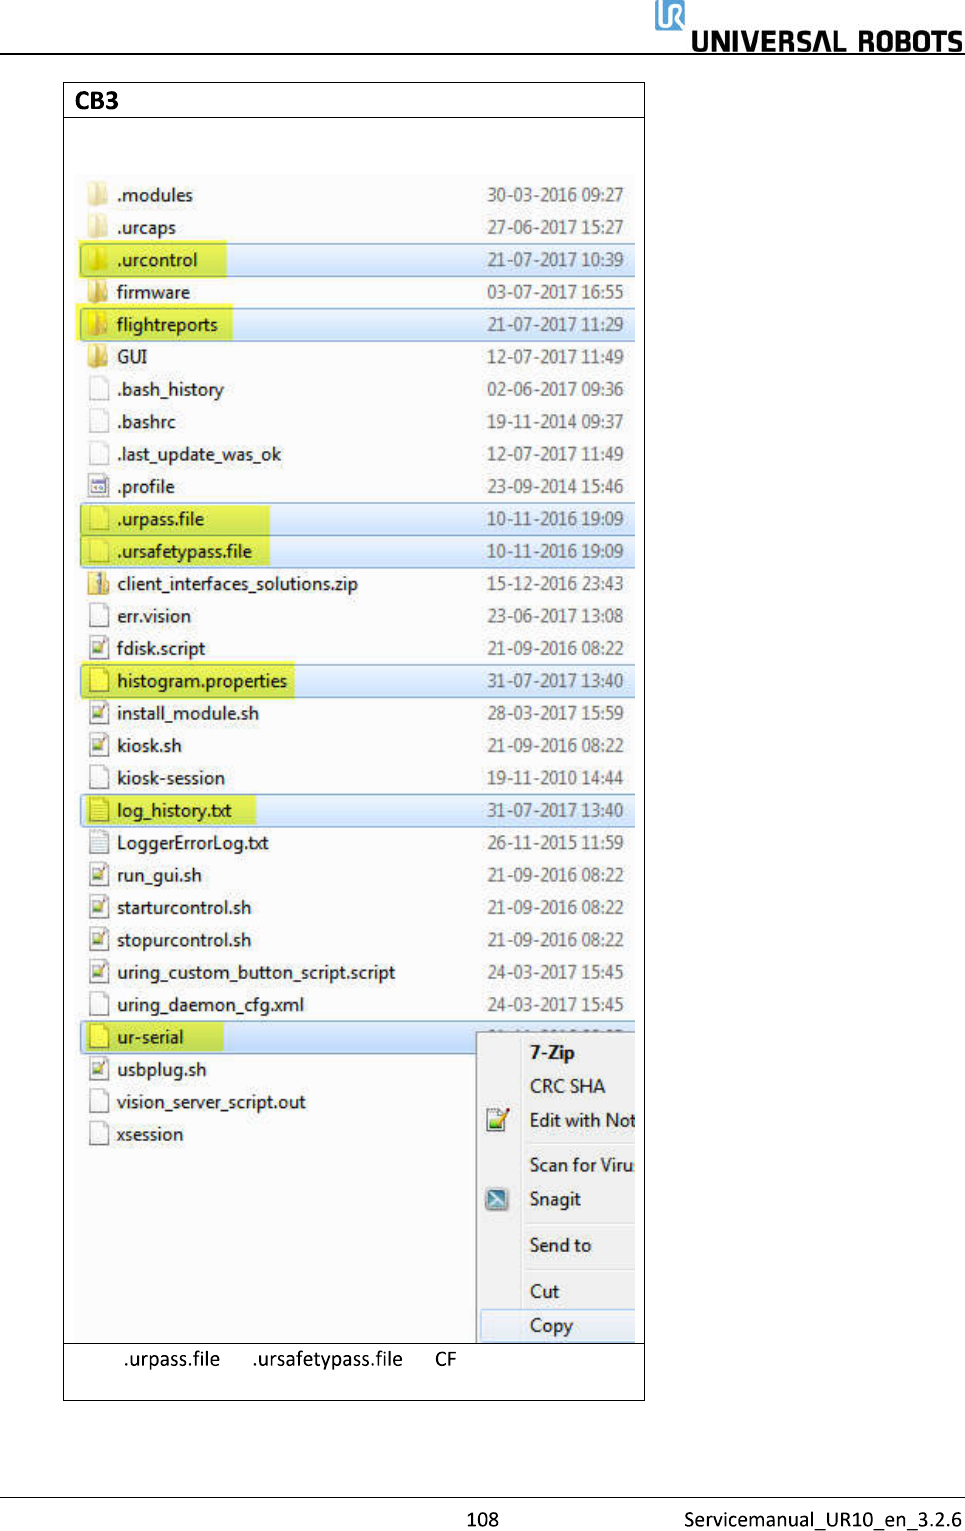
Task: Click the .urpass.file icon
Action: (98, 518)
